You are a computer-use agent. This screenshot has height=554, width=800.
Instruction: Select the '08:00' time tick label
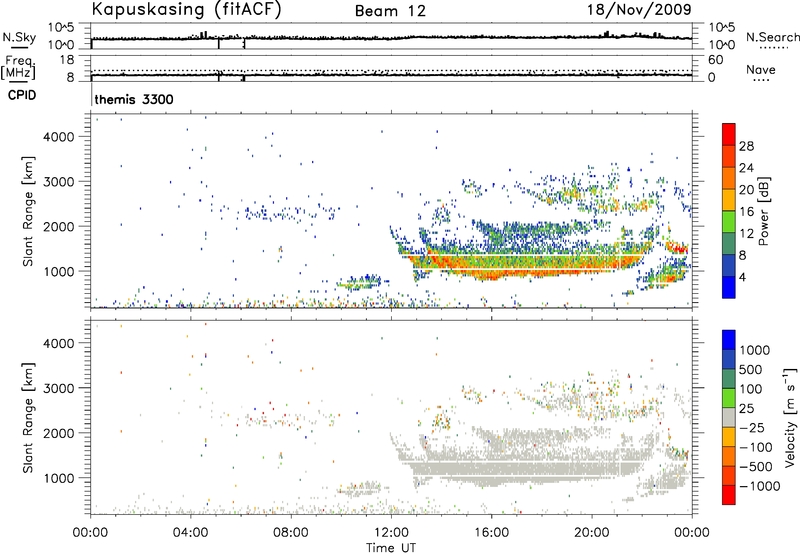point(291,533)
